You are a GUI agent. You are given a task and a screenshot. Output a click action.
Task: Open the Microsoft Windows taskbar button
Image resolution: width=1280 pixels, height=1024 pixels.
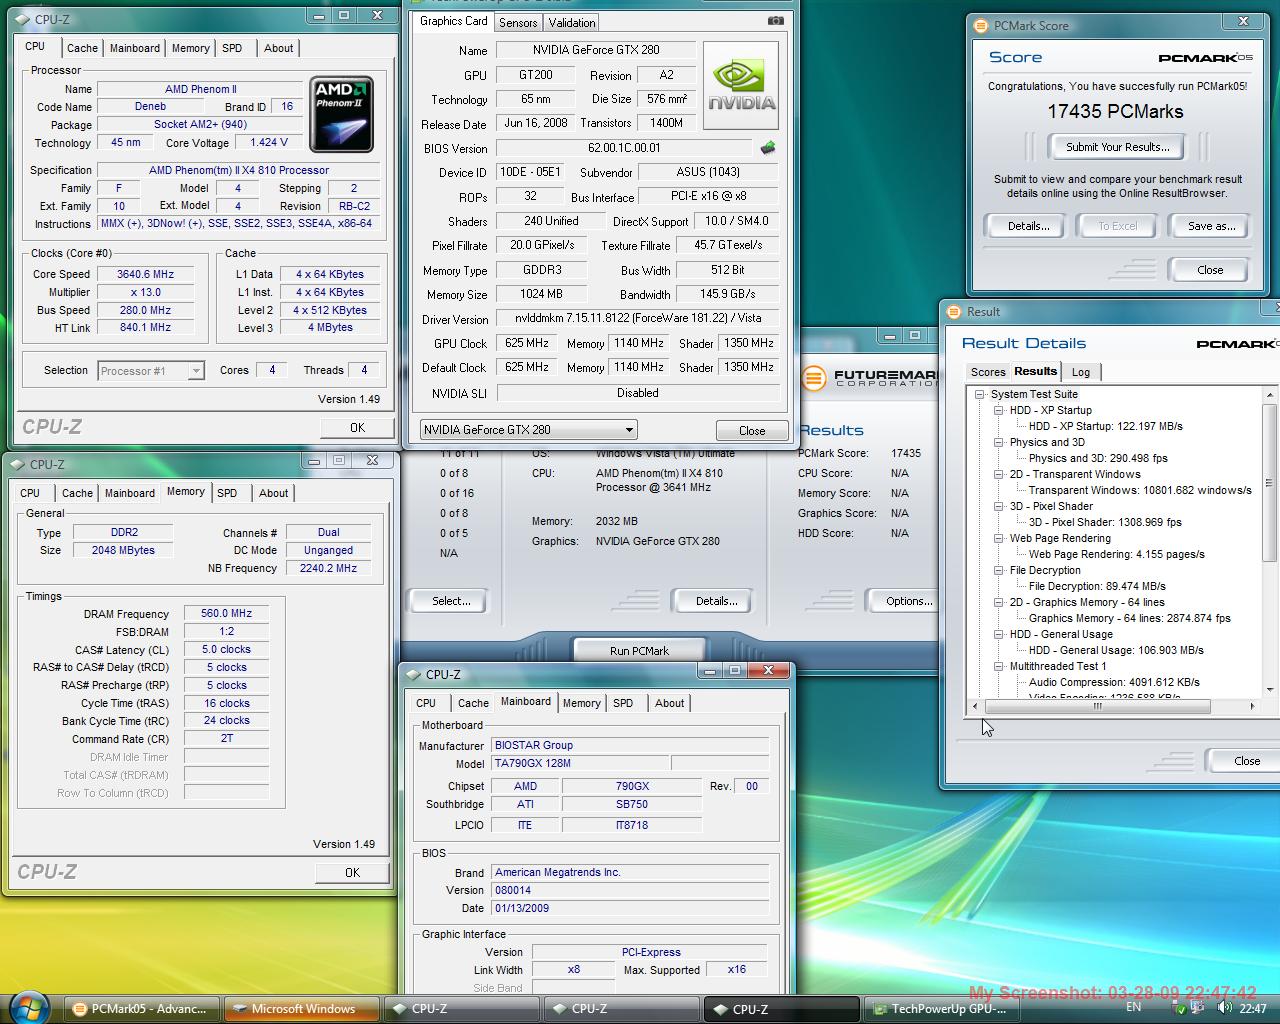300,1009
